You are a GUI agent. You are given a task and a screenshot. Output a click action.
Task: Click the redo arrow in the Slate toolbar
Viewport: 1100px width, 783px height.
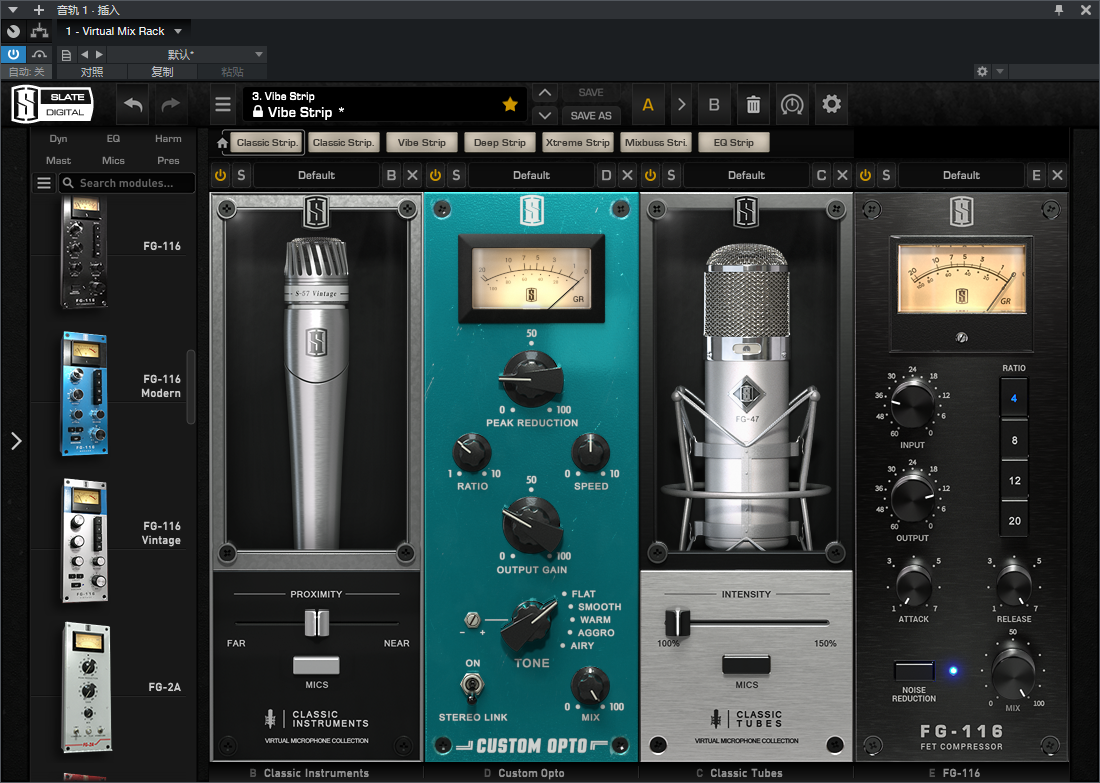170,105
